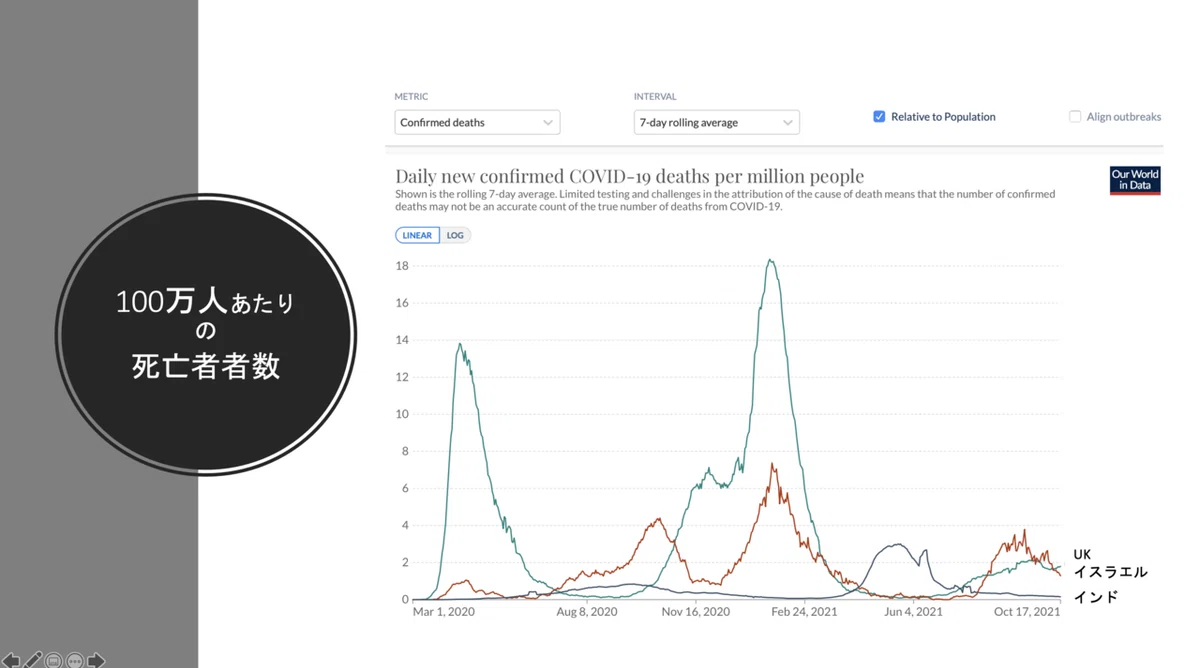The image size is (1200, 668).
Task: Open the see all slides button
Action: [54, 661]
